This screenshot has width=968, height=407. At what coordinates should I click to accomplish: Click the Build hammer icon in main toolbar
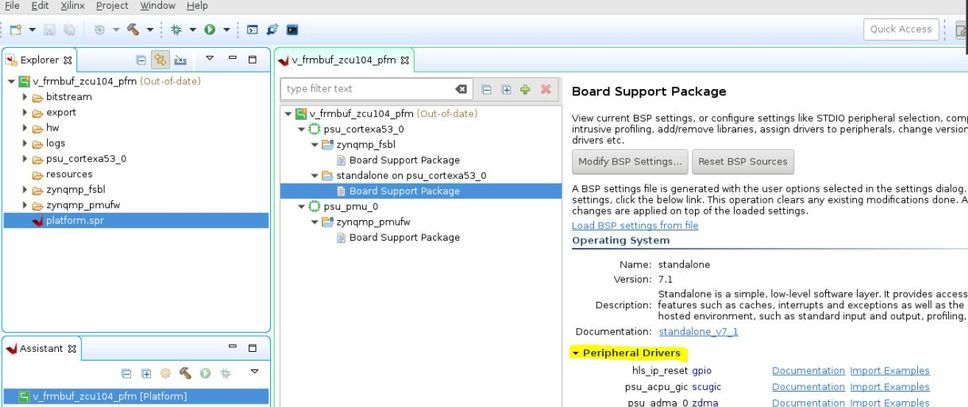(x=133, y=30)
